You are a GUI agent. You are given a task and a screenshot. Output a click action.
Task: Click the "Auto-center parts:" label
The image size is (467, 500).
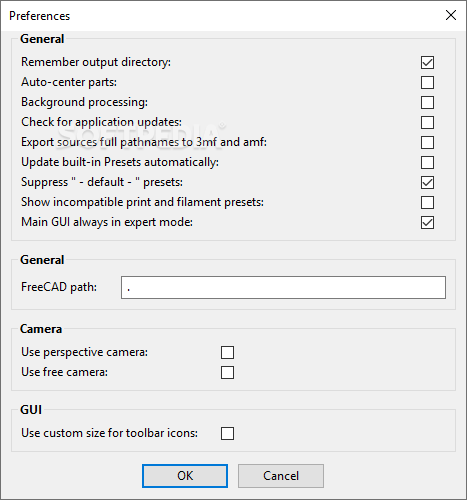(69, 82)
